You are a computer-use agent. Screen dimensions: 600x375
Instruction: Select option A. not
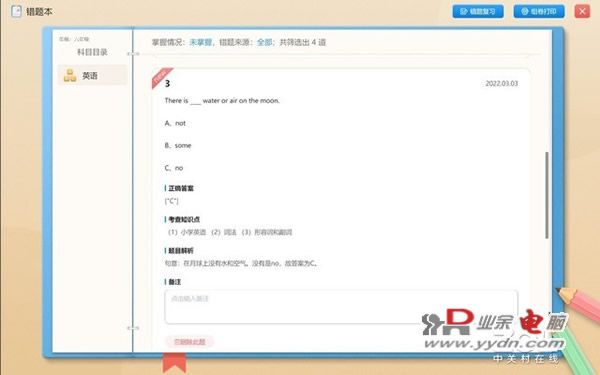(x=175, y=123)
